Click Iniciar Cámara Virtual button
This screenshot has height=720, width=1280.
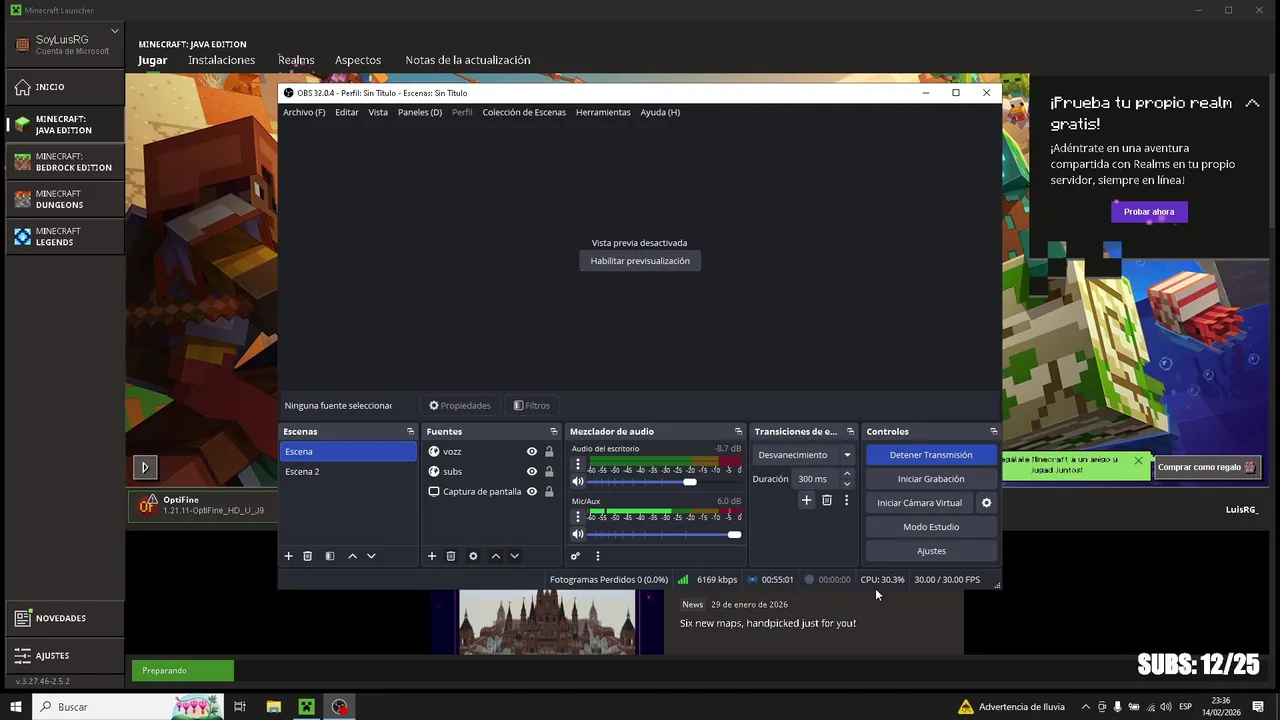[920, 503]
